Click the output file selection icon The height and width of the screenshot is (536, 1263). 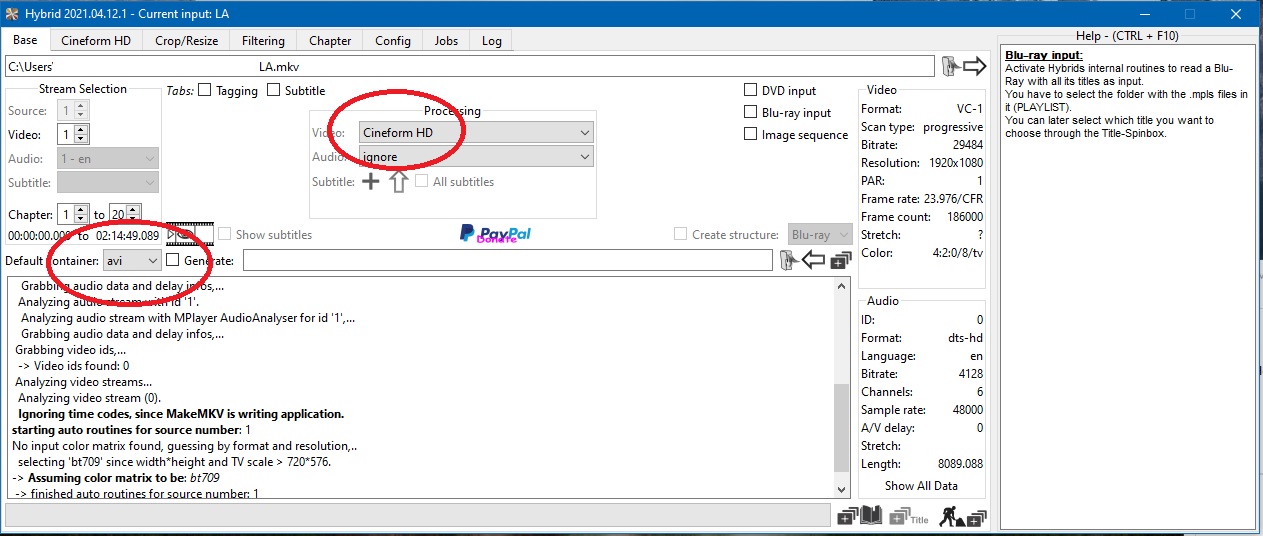click(x=800, y=260)
